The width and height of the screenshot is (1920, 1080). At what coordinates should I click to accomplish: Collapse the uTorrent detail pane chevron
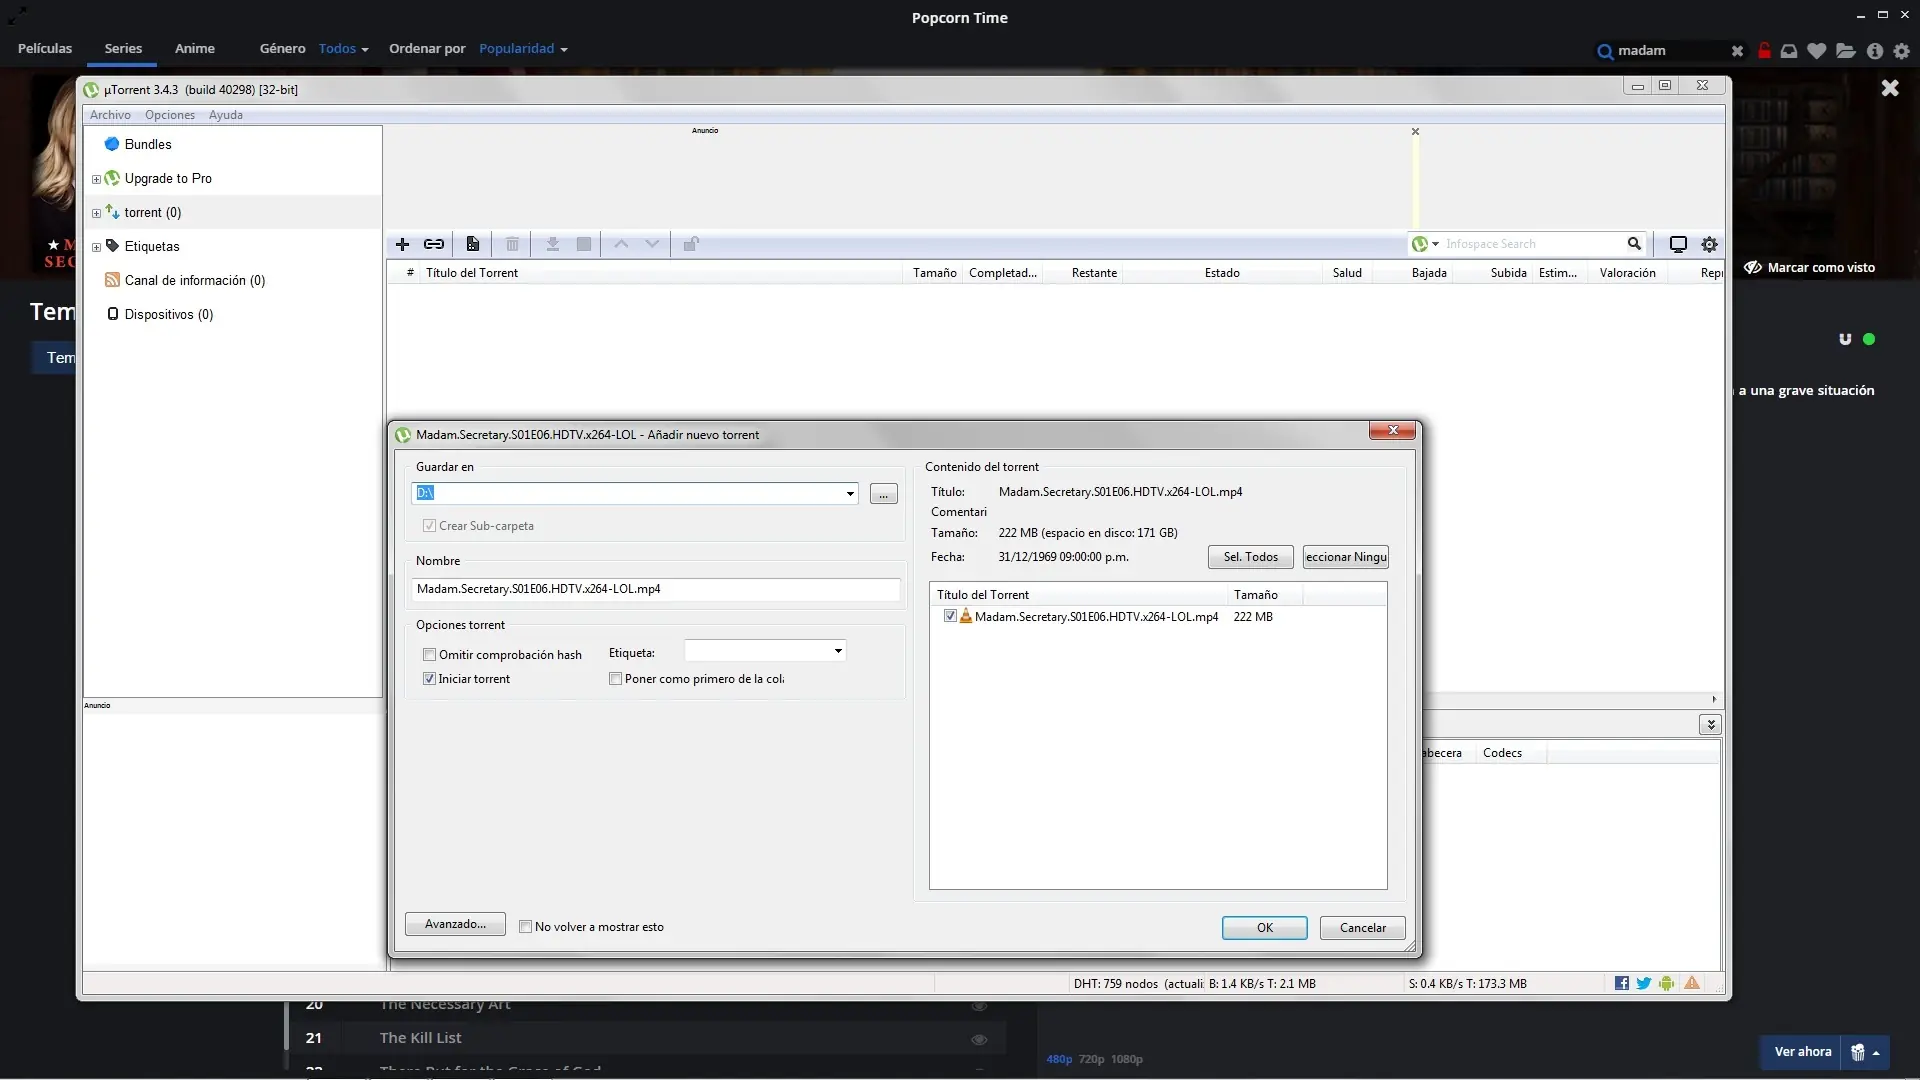pos(1711,724)
